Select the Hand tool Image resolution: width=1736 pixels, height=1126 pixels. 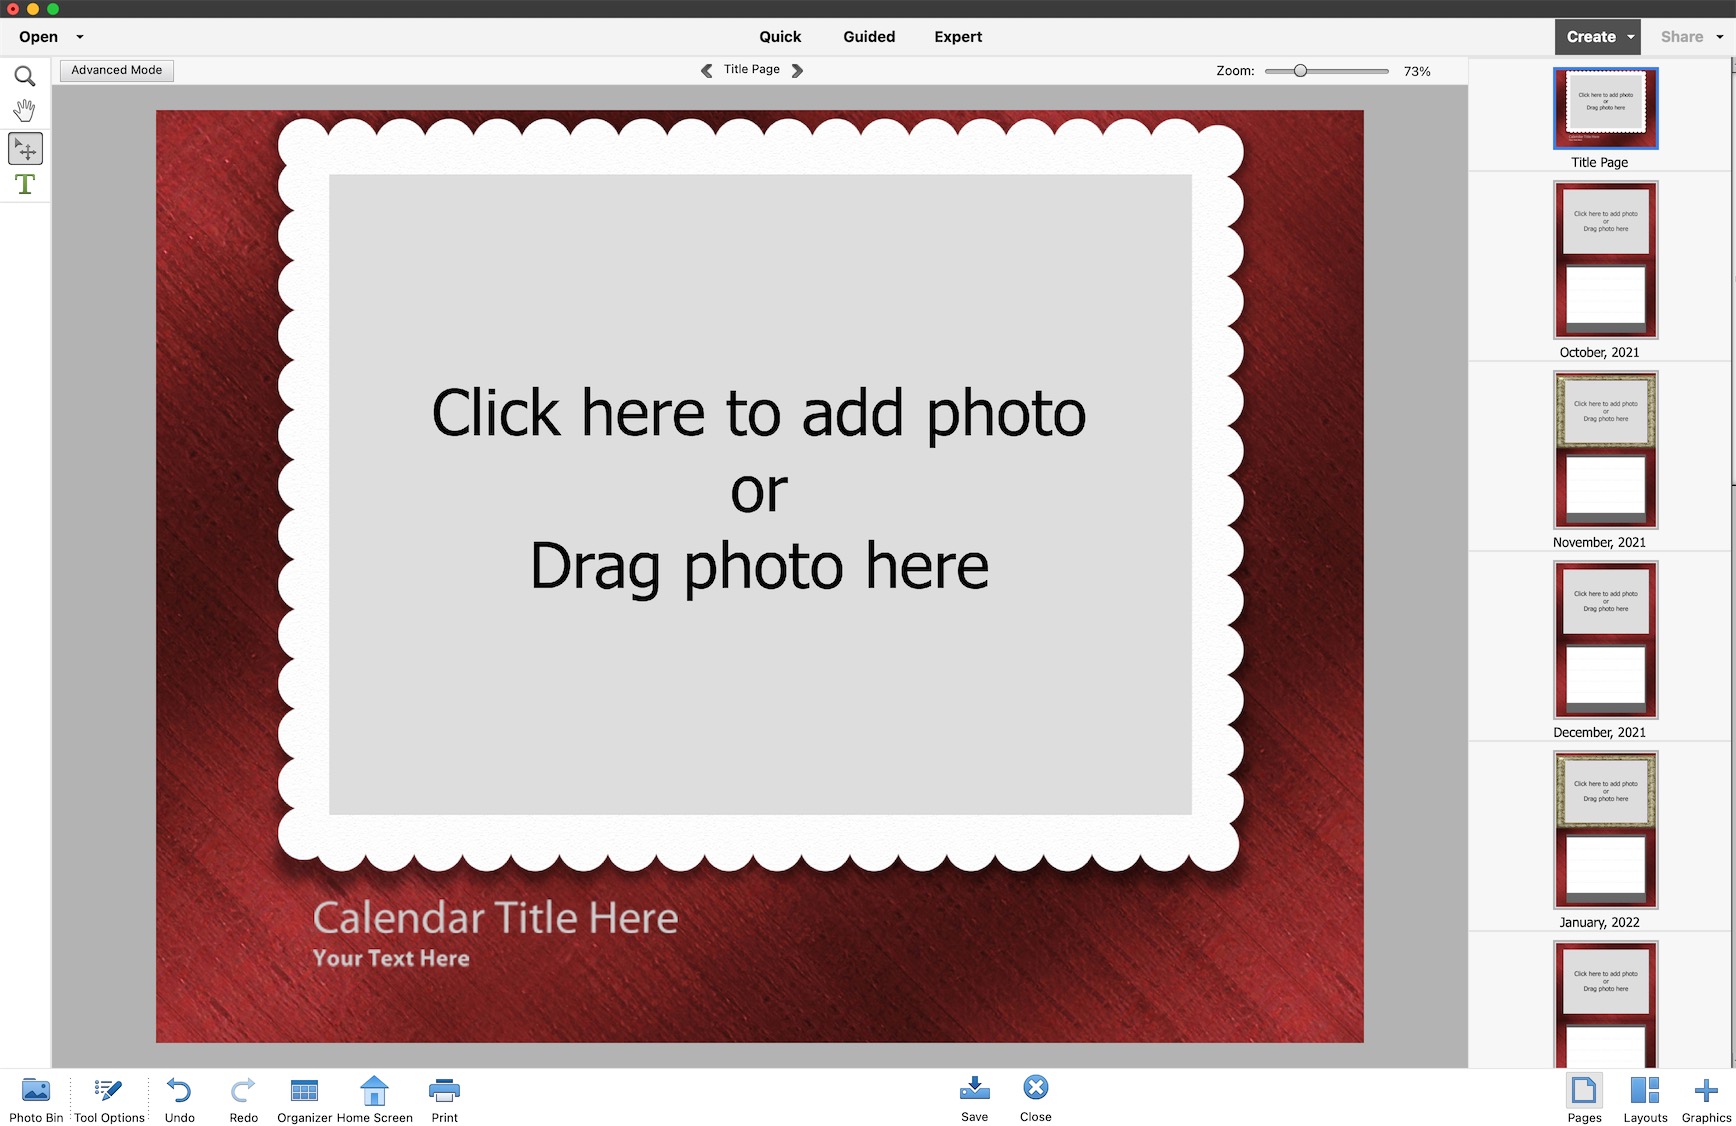tap(25, 110)
